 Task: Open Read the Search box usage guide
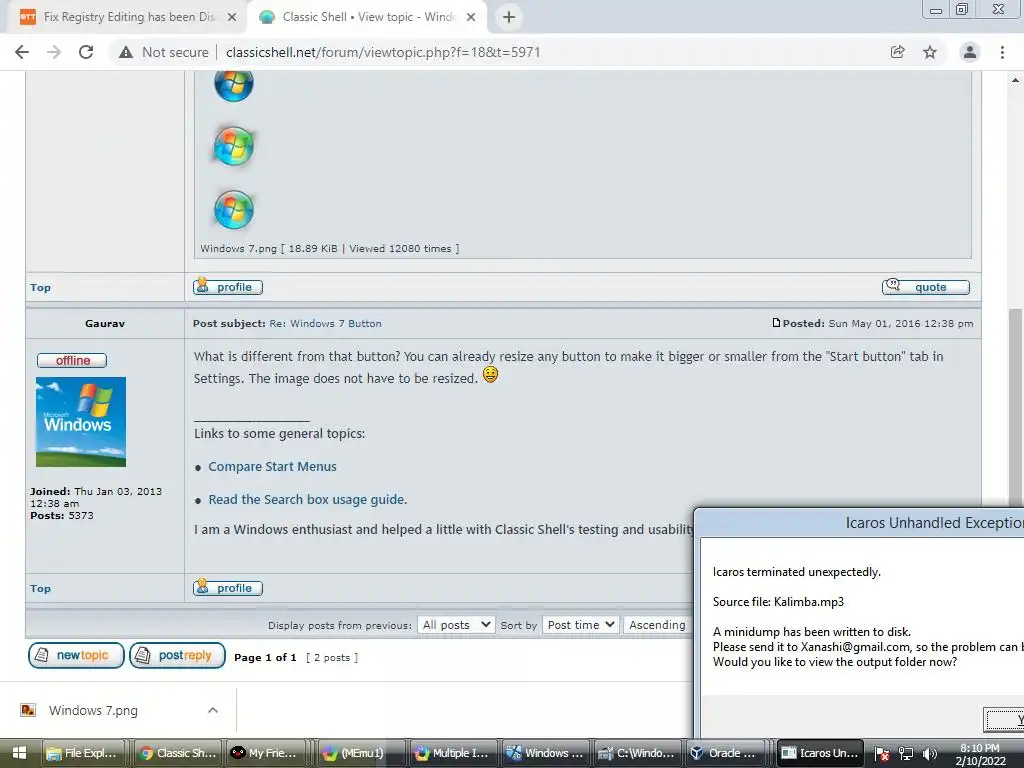click(x=308, y=500)
